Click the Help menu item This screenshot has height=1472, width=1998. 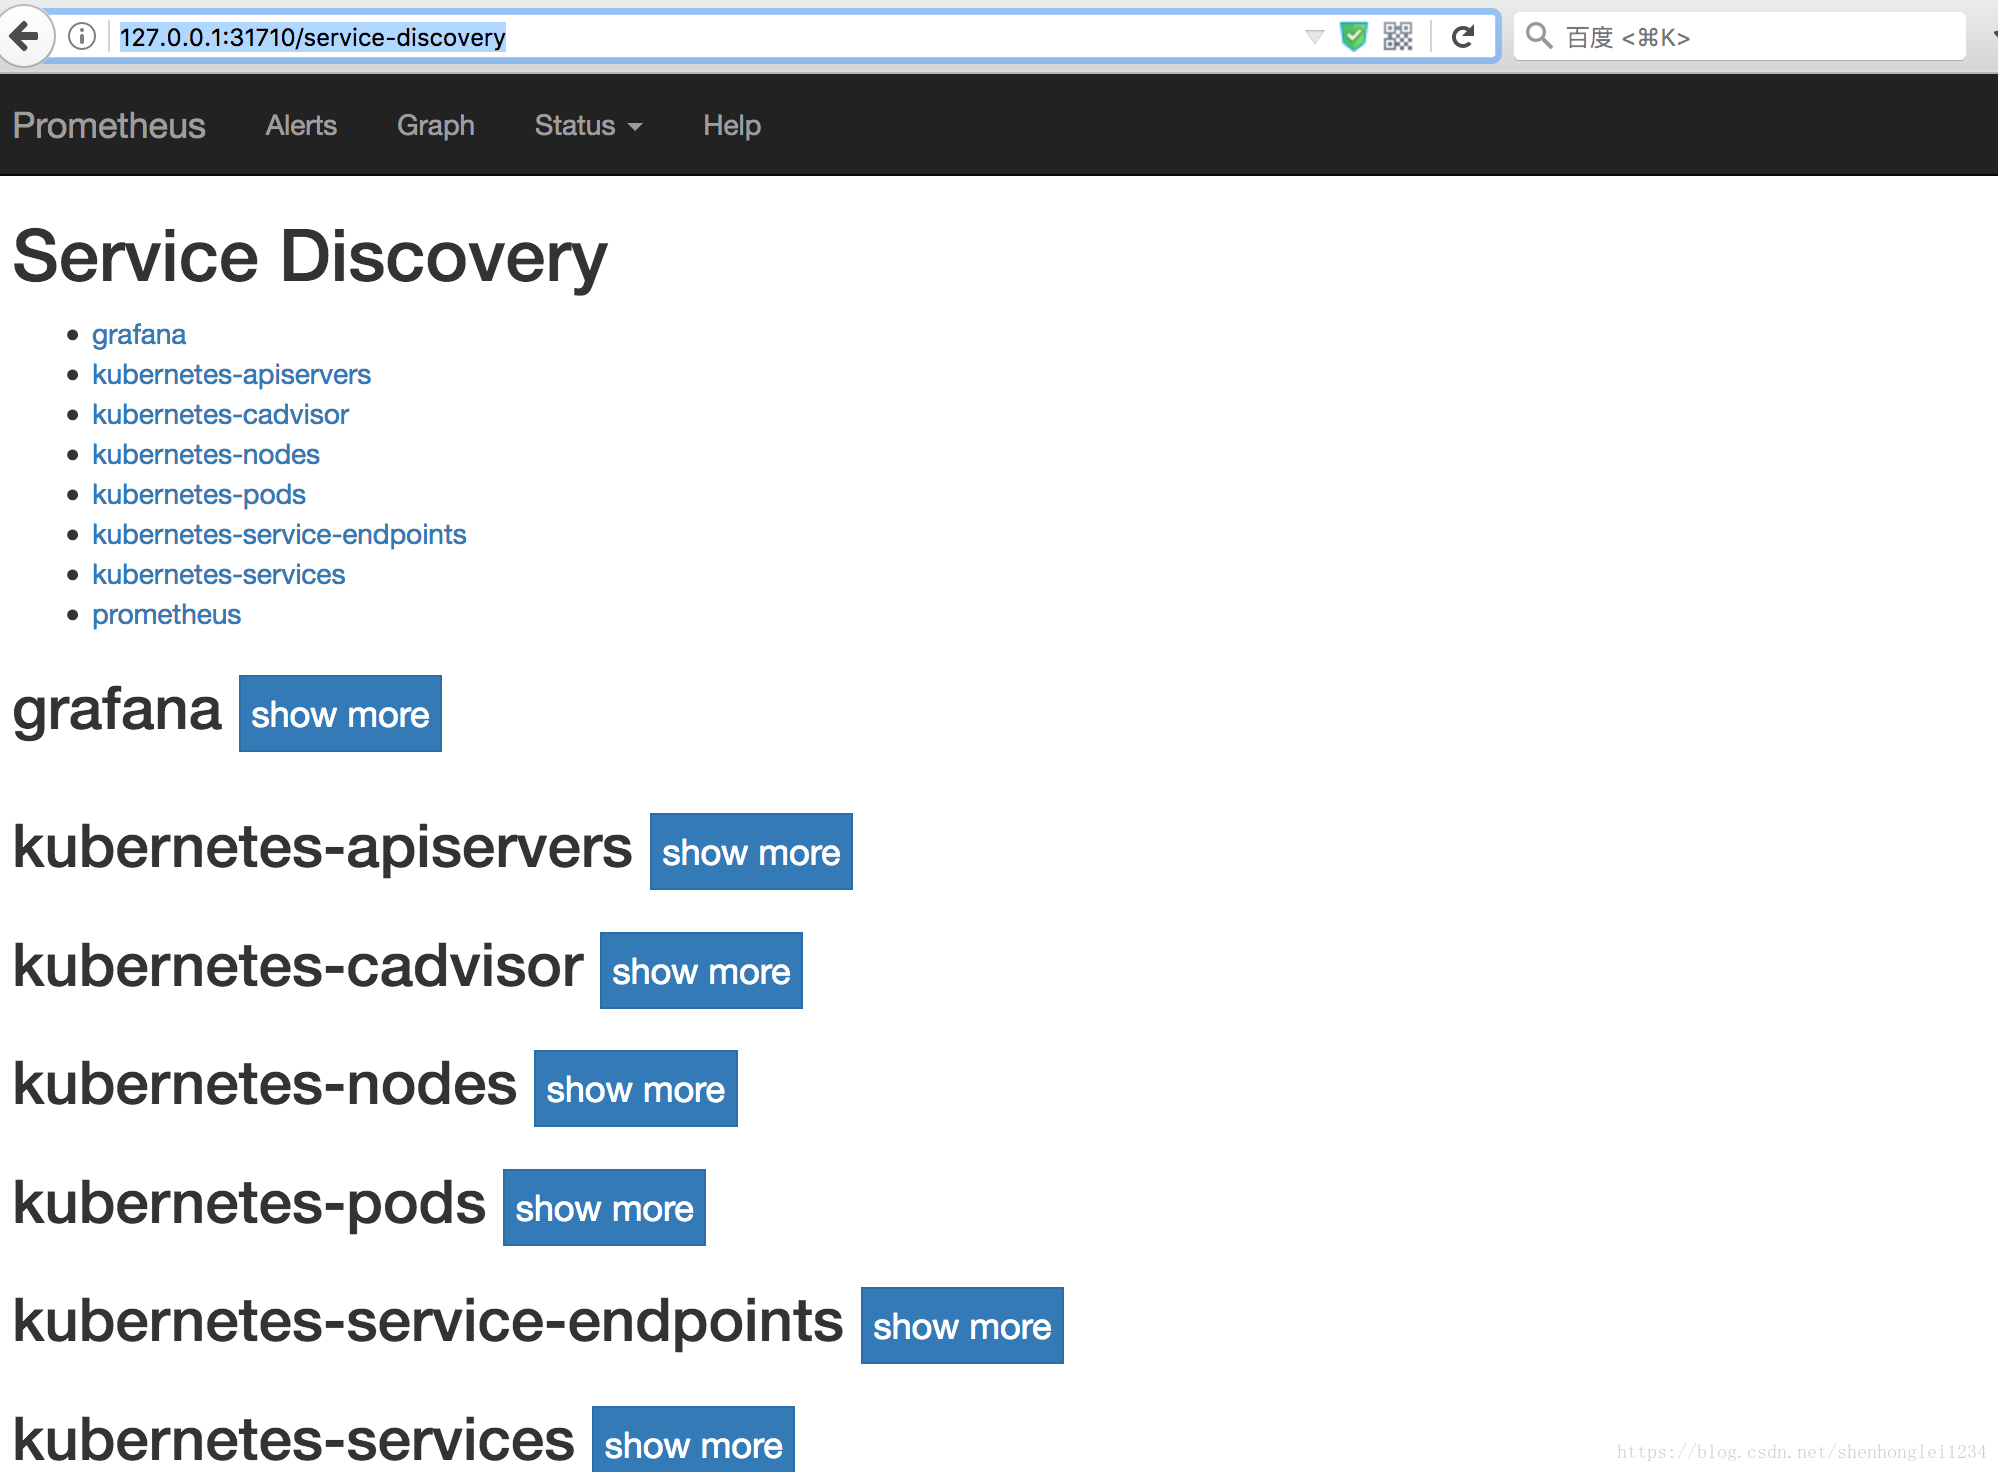tap(731, 124)
